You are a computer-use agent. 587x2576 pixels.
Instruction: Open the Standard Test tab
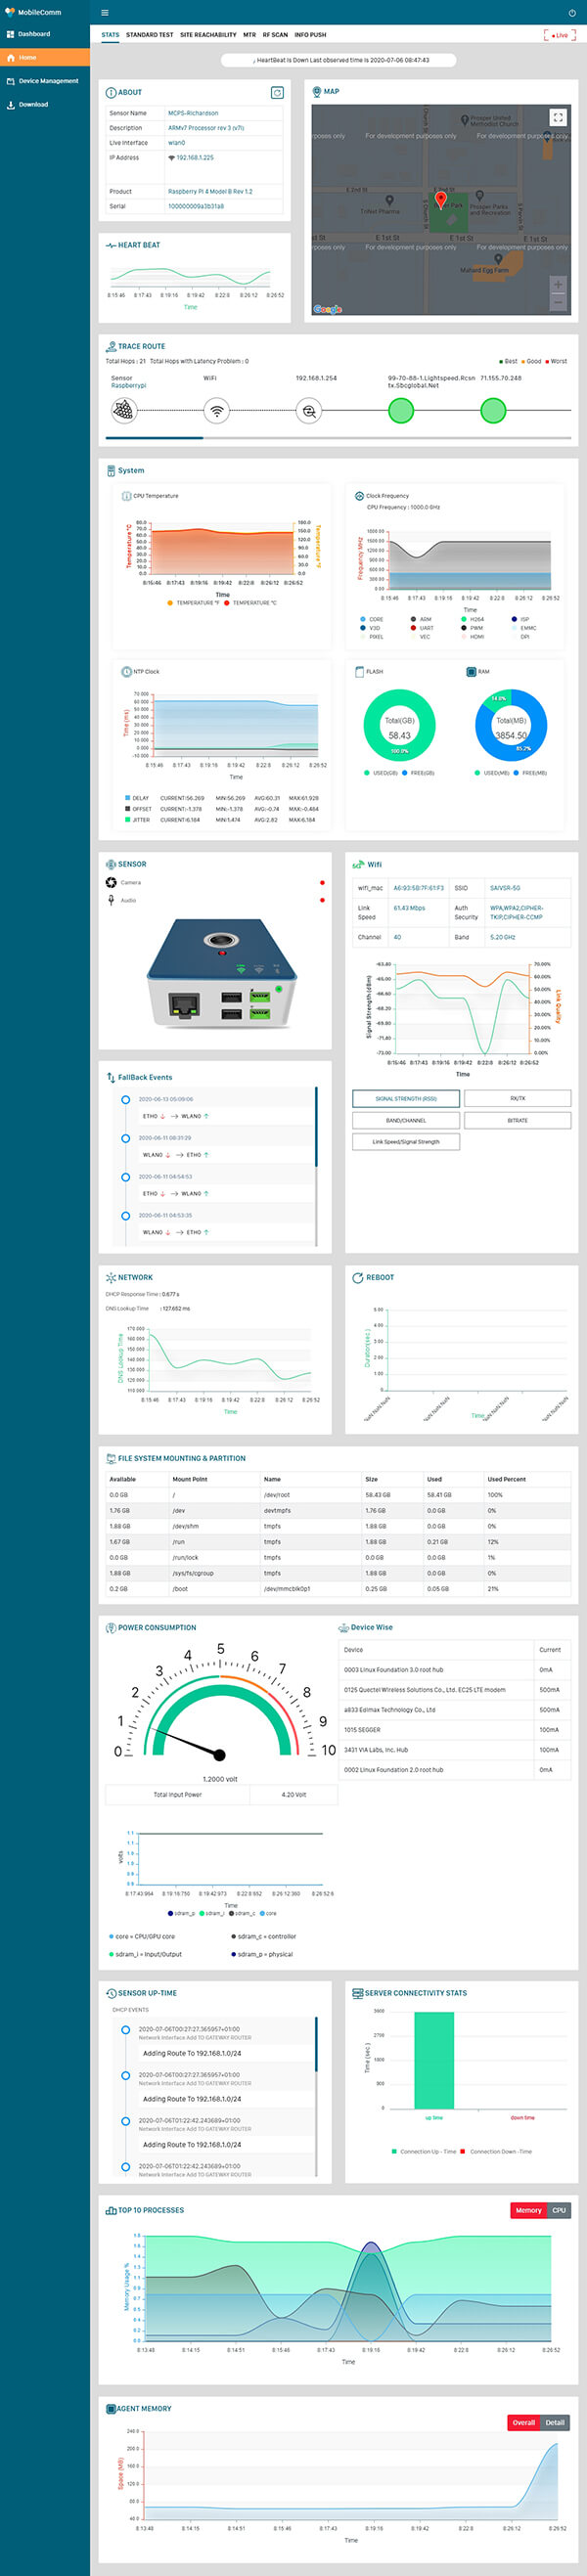click(x=149, y=35)
